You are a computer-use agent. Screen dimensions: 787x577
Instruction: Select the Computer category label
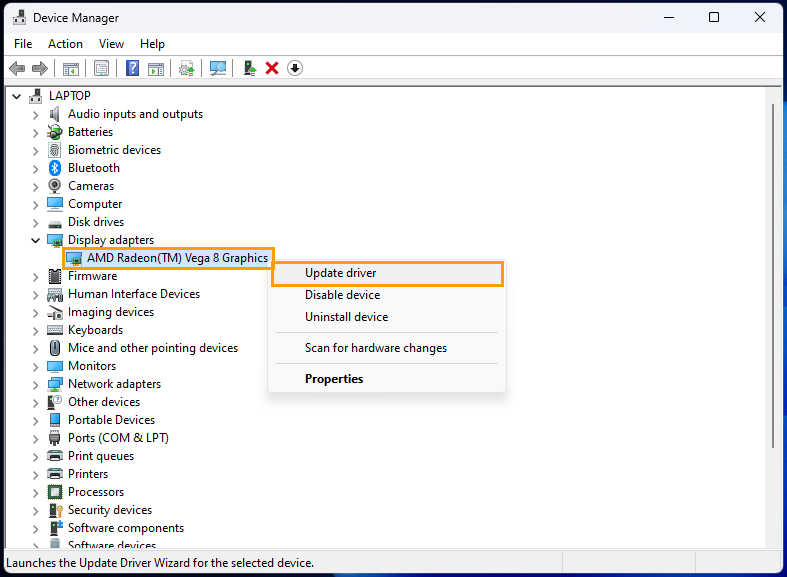pos(95,204)
